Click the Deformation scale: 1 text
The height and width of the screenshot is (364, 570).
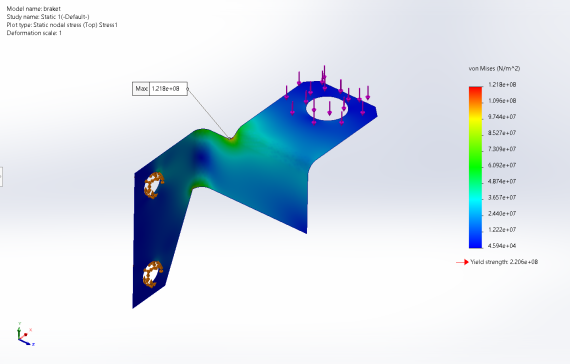34,33
